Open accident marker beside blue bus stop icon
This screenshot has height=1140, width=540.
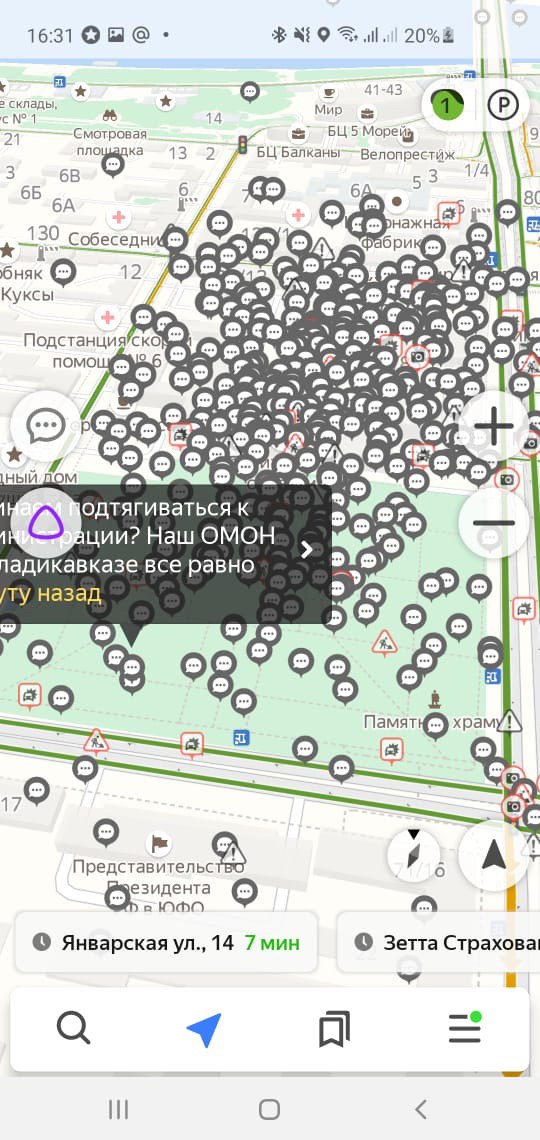191,744
